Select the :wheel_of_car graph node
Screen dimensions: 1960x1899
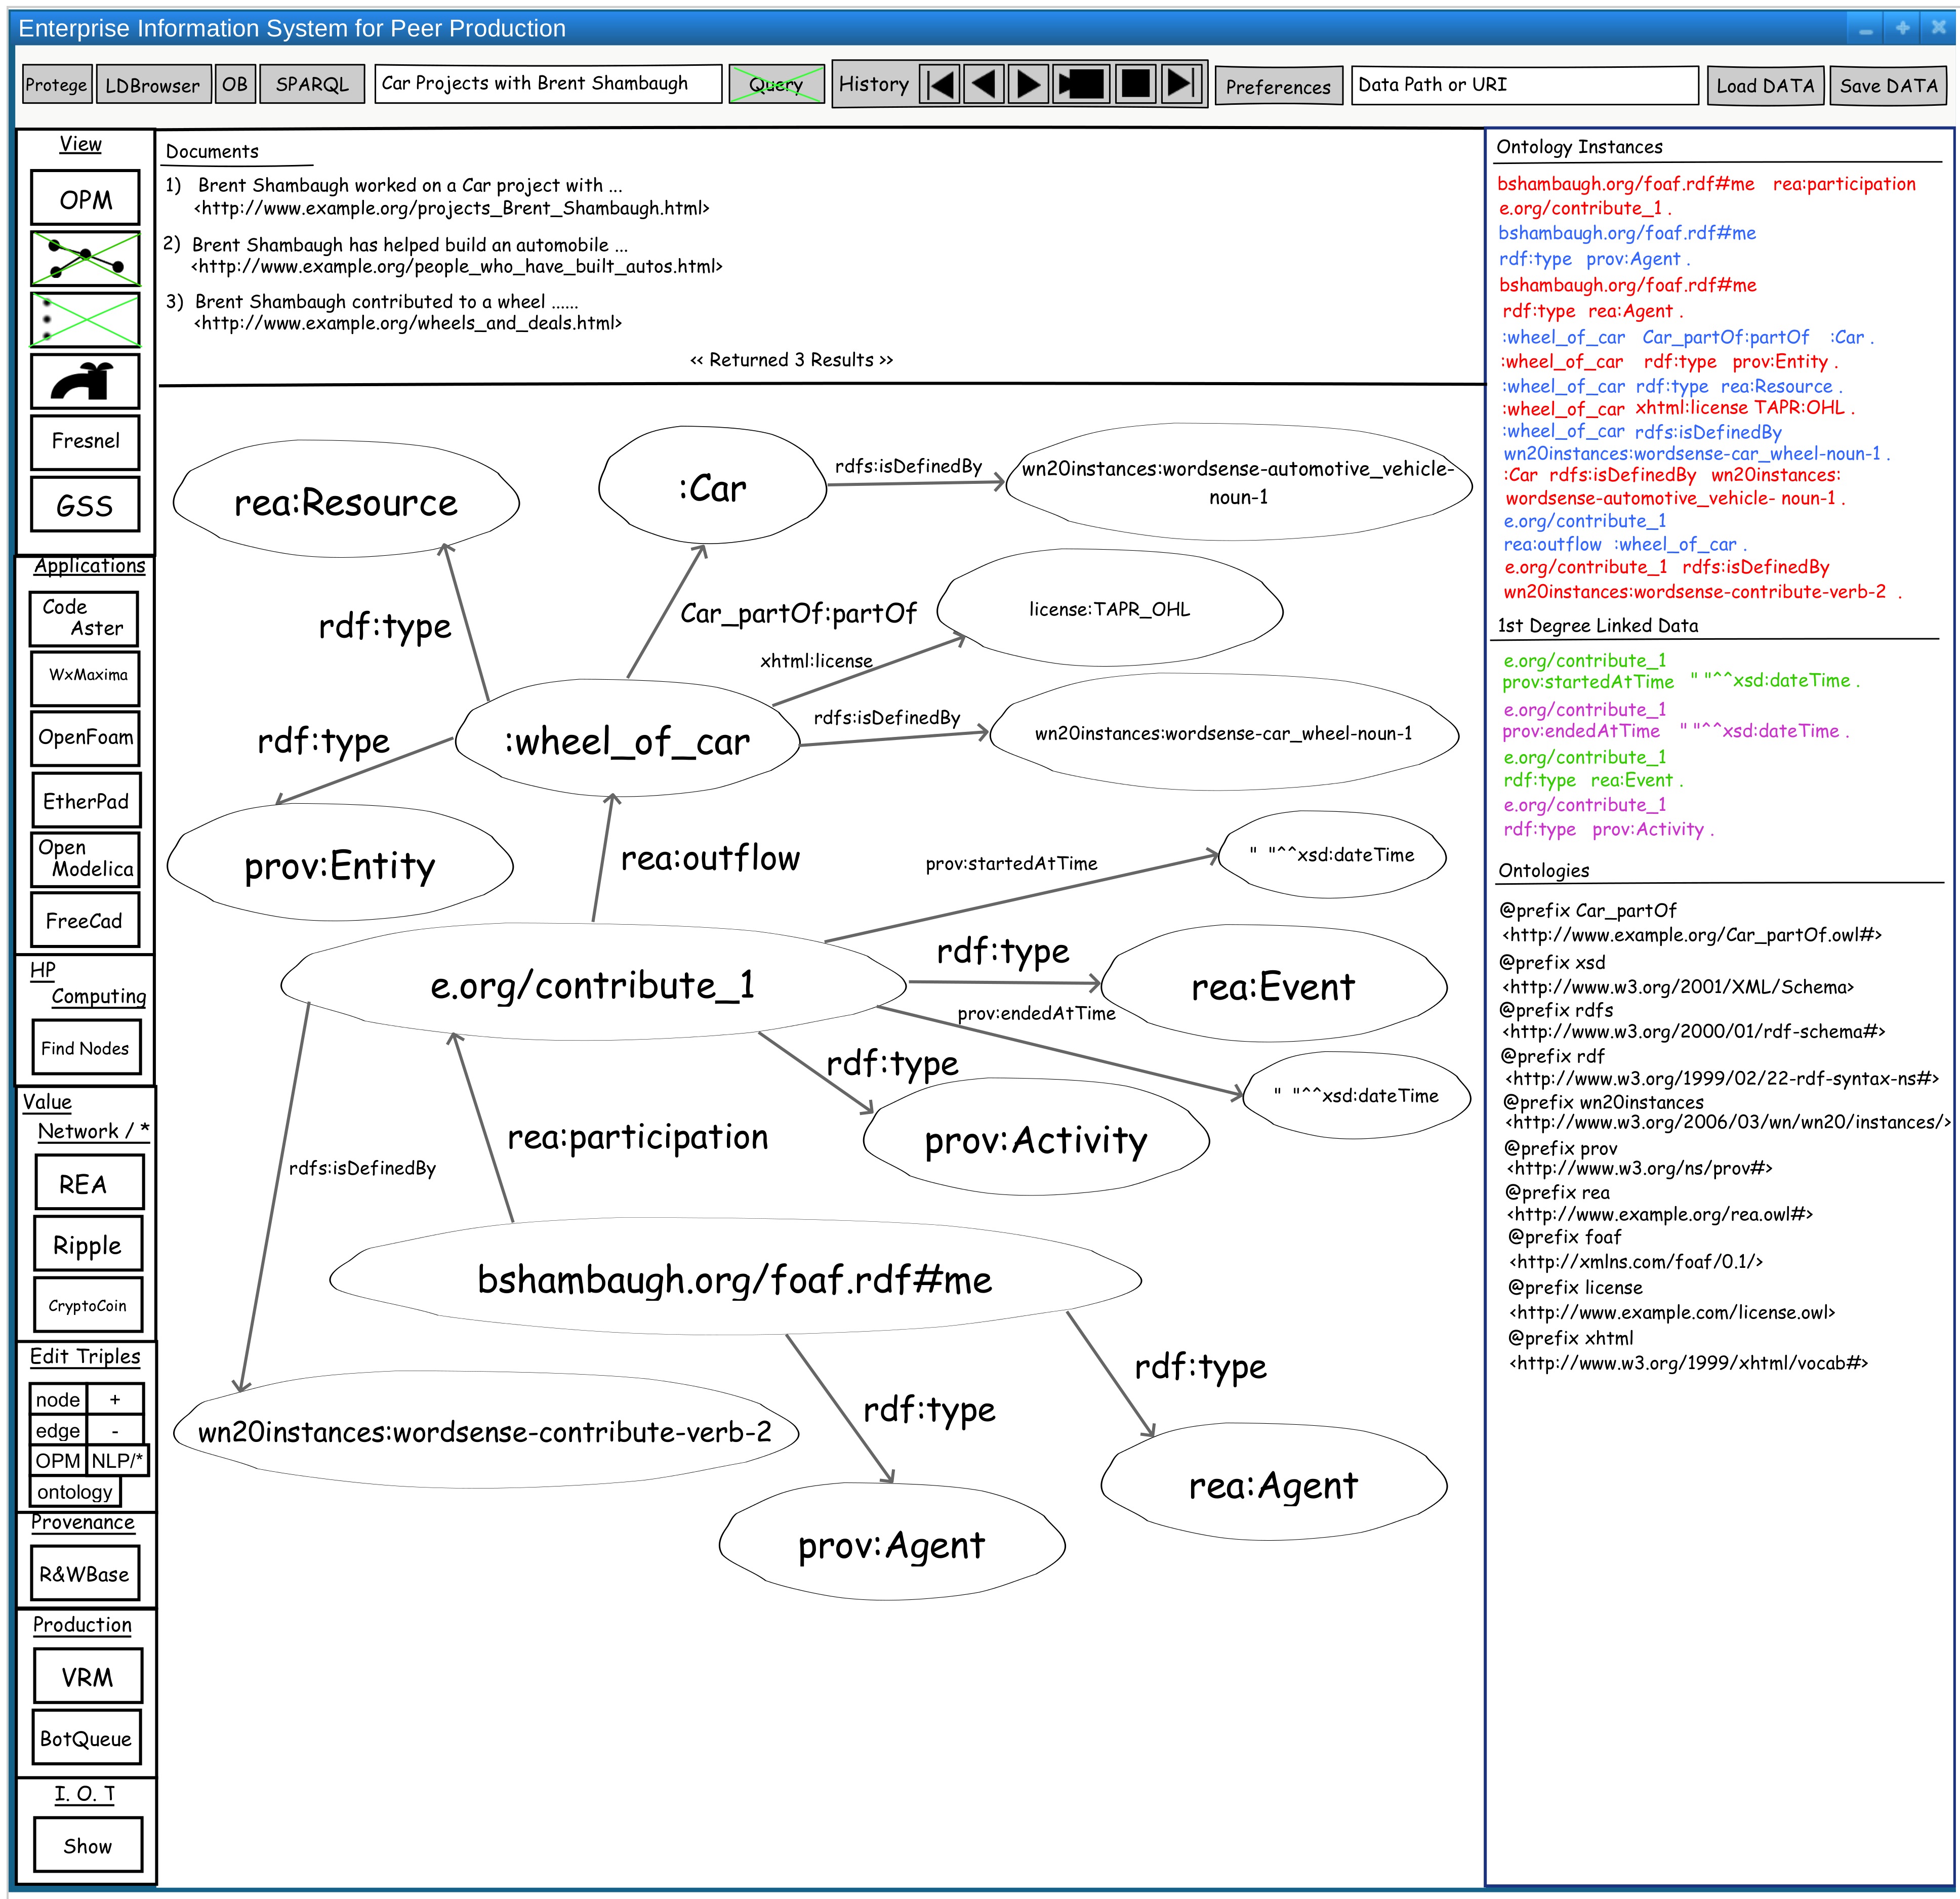(x=627, y=741)
